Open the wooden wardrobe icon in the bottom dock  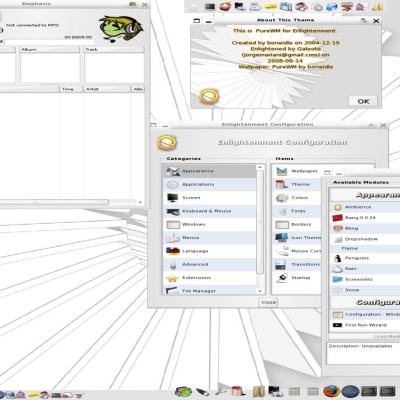(x=259, y=392)
